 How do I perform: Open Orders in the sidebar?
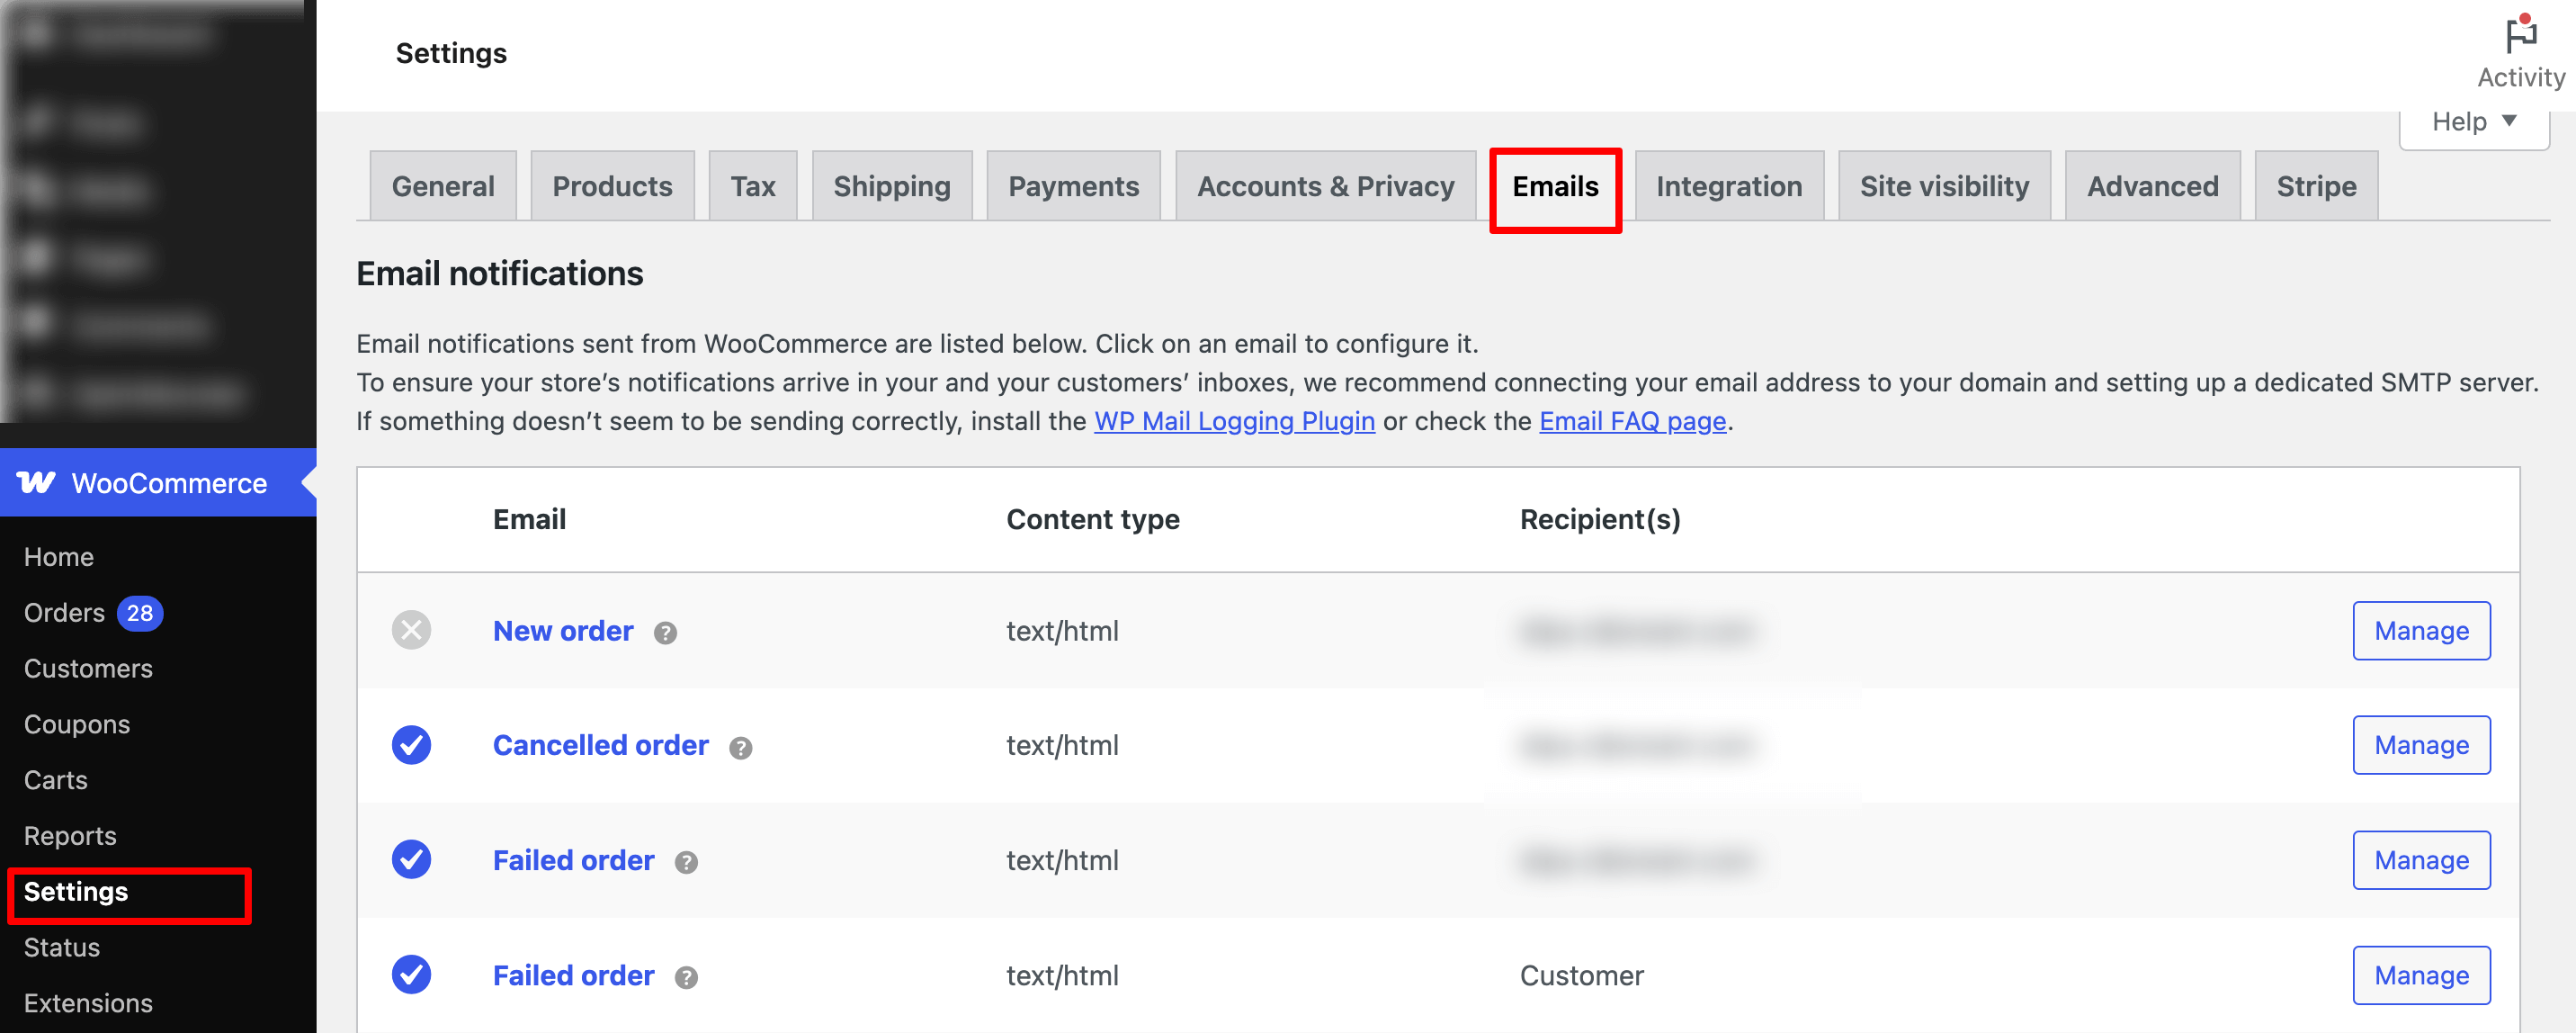coord(64,613)
